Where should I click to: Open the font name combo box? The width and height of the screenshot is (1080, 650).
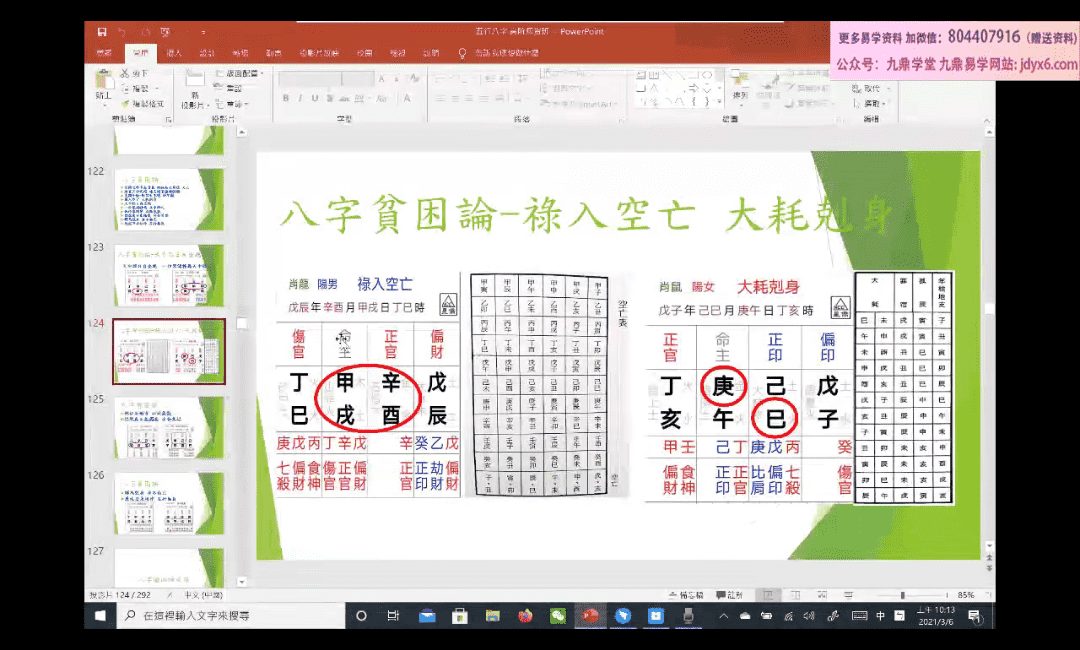(x=315, y=74)
